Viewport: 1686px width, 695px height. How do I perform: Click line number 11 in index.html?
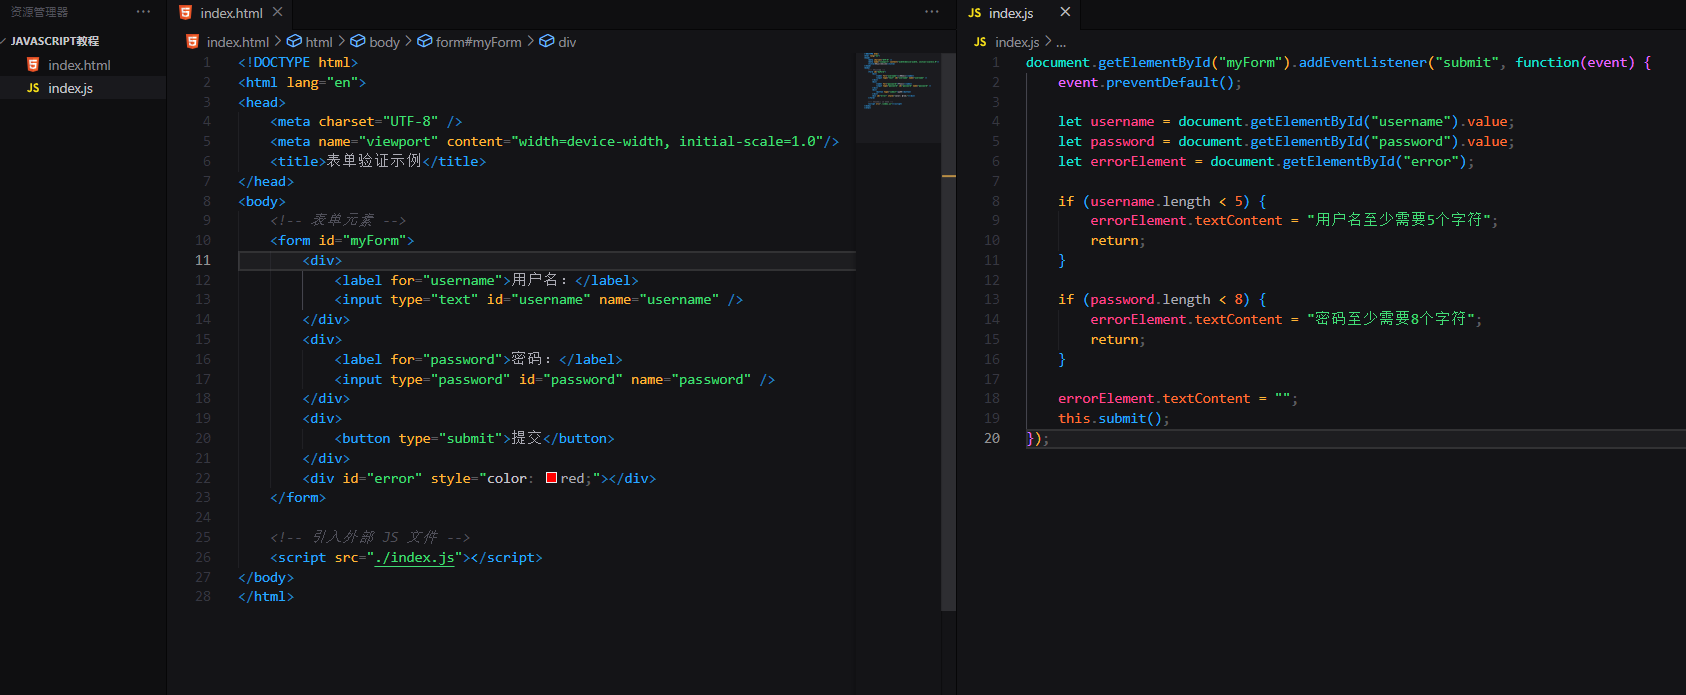click(x=203, y=260)
